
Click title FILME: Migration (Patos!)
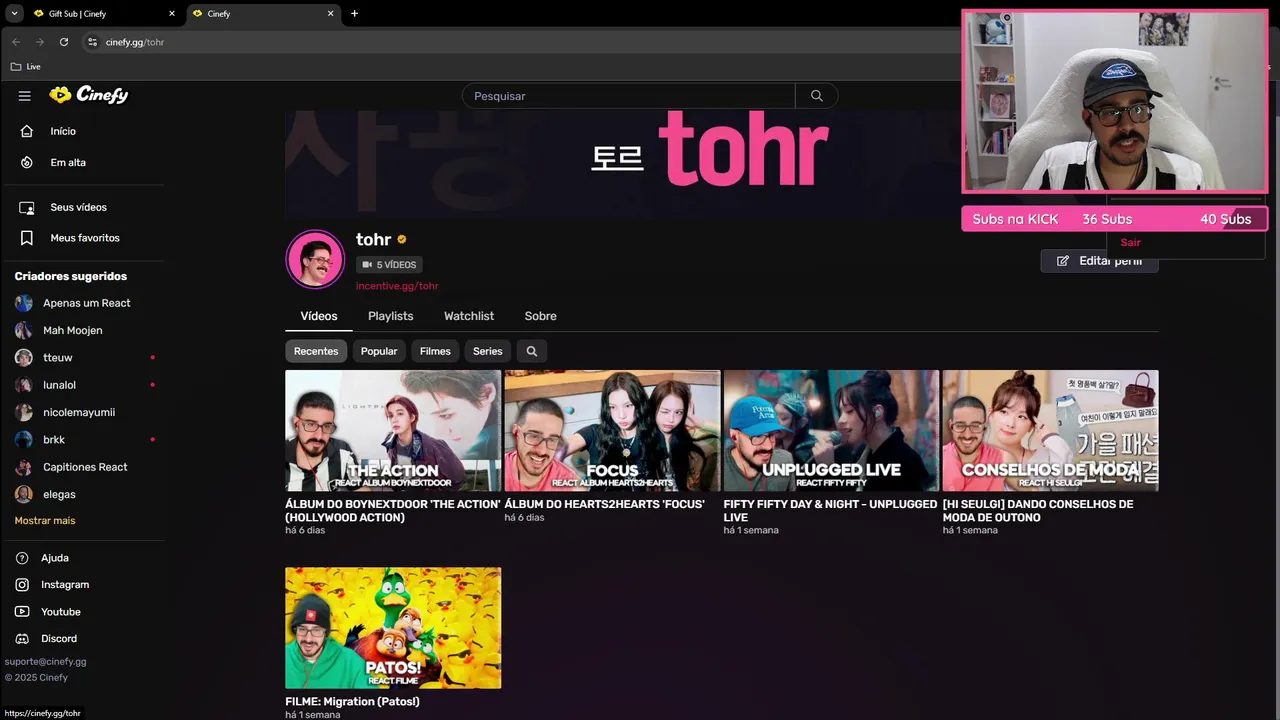[x=352, y=702]
